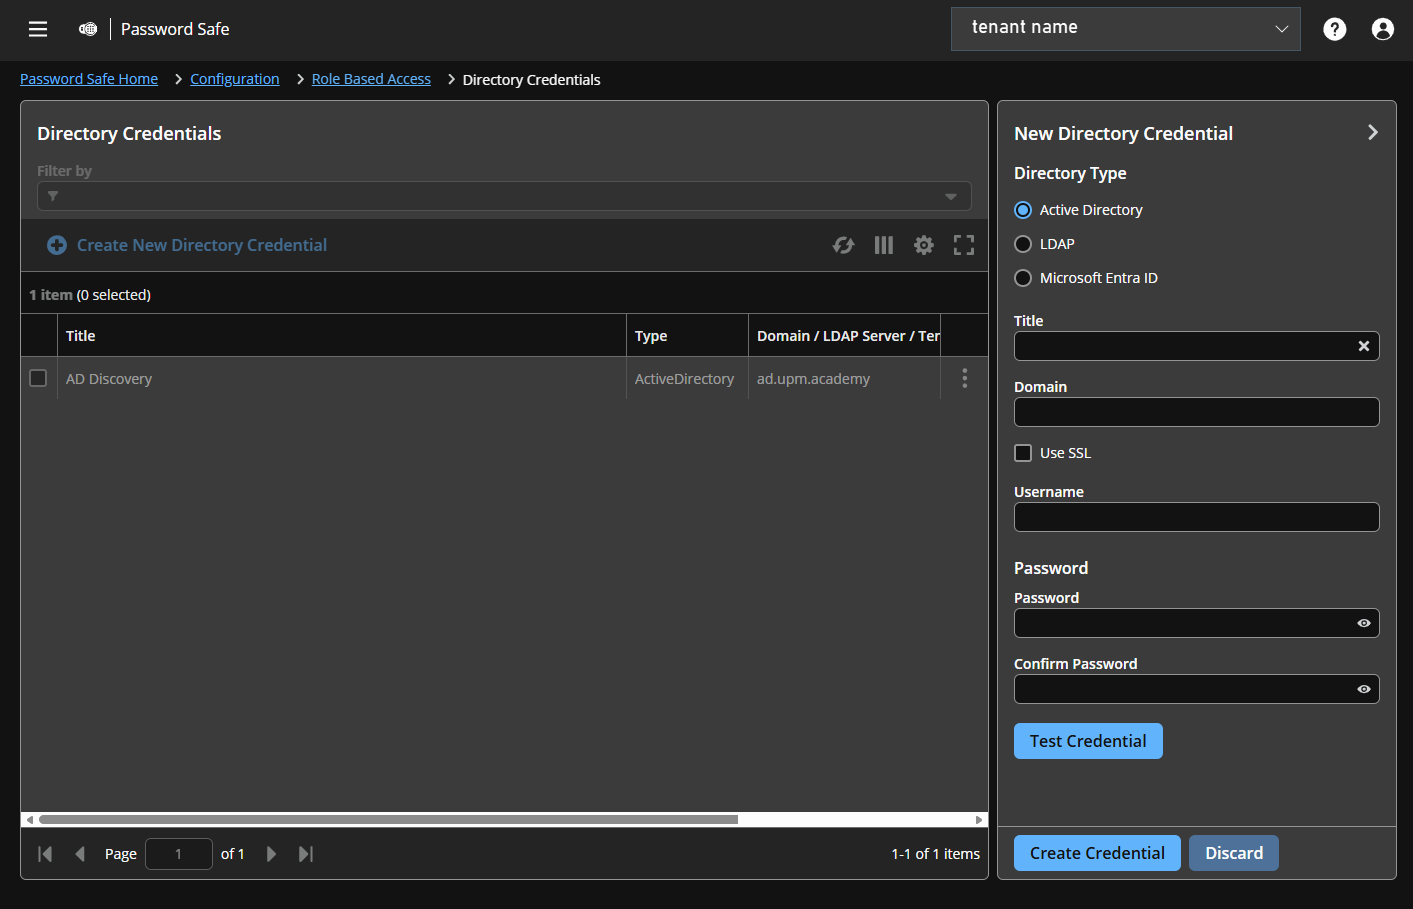Viewport: 1413px width, 909px height.
Task: Click the Test Credential button
Action: [1088, 741]
